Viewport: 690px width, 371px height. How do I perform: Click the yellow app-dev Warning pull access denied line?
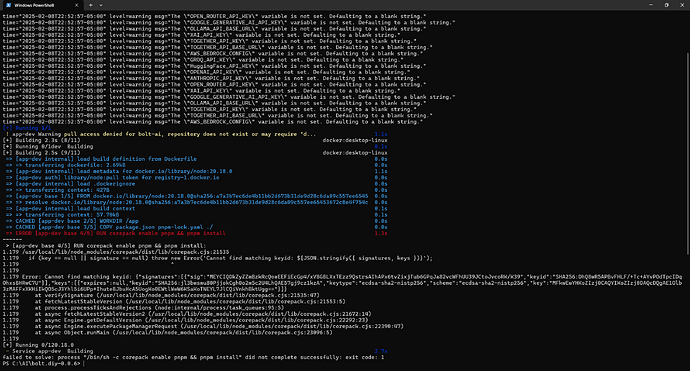161,134
